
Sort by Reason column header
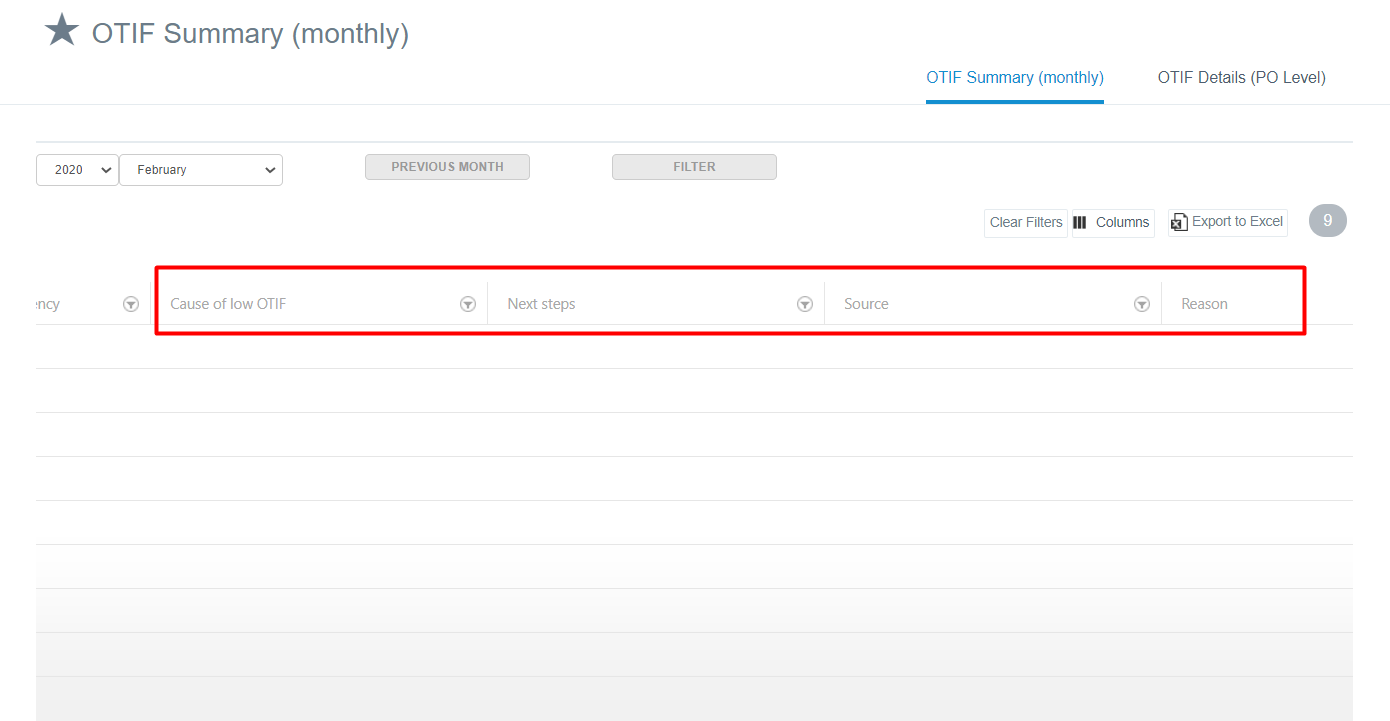coord(1204,304)
